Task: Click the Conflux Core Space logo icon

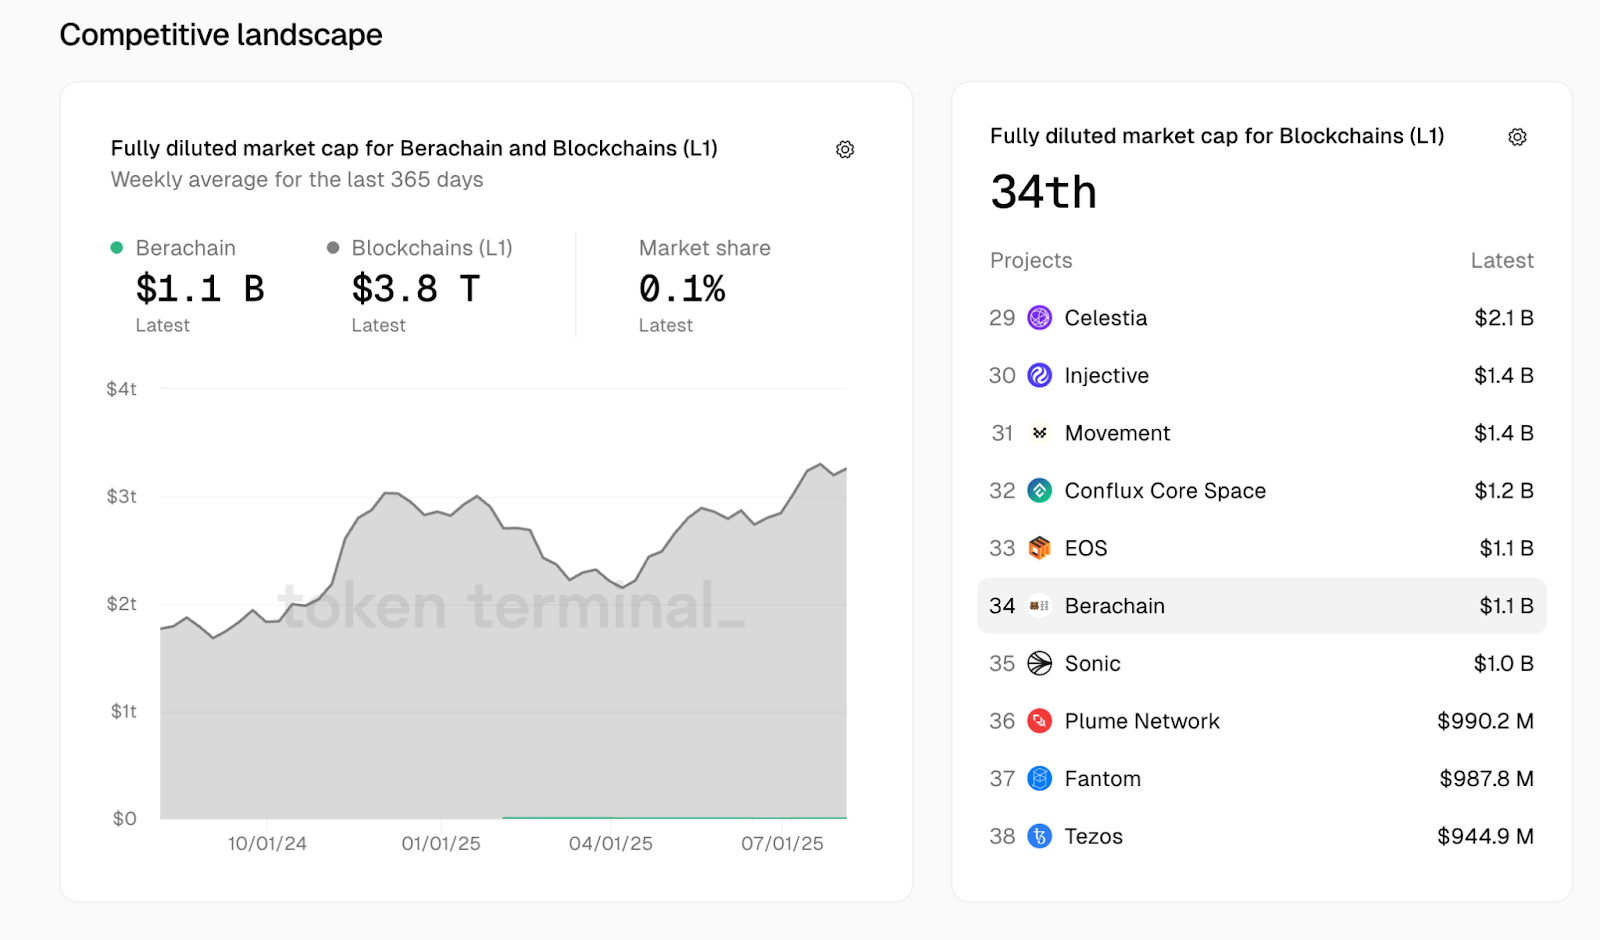Action: [x=1040, y=491]
